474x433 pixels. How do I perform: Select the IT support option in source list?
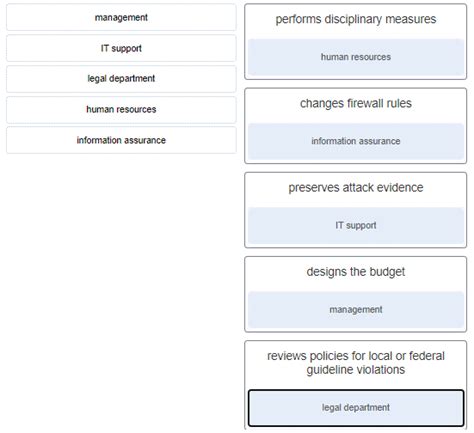tap(121, 48)
